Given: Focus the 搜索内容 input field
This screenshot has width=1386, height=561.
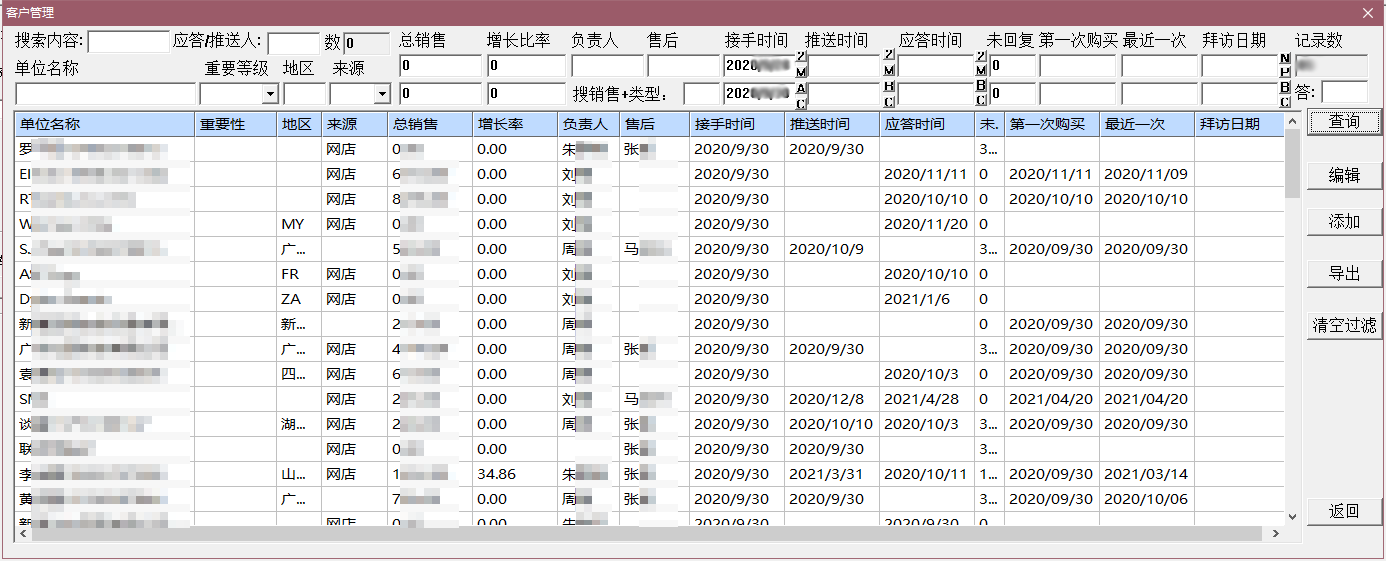Looking at the screenshot, I should (129, 42).
